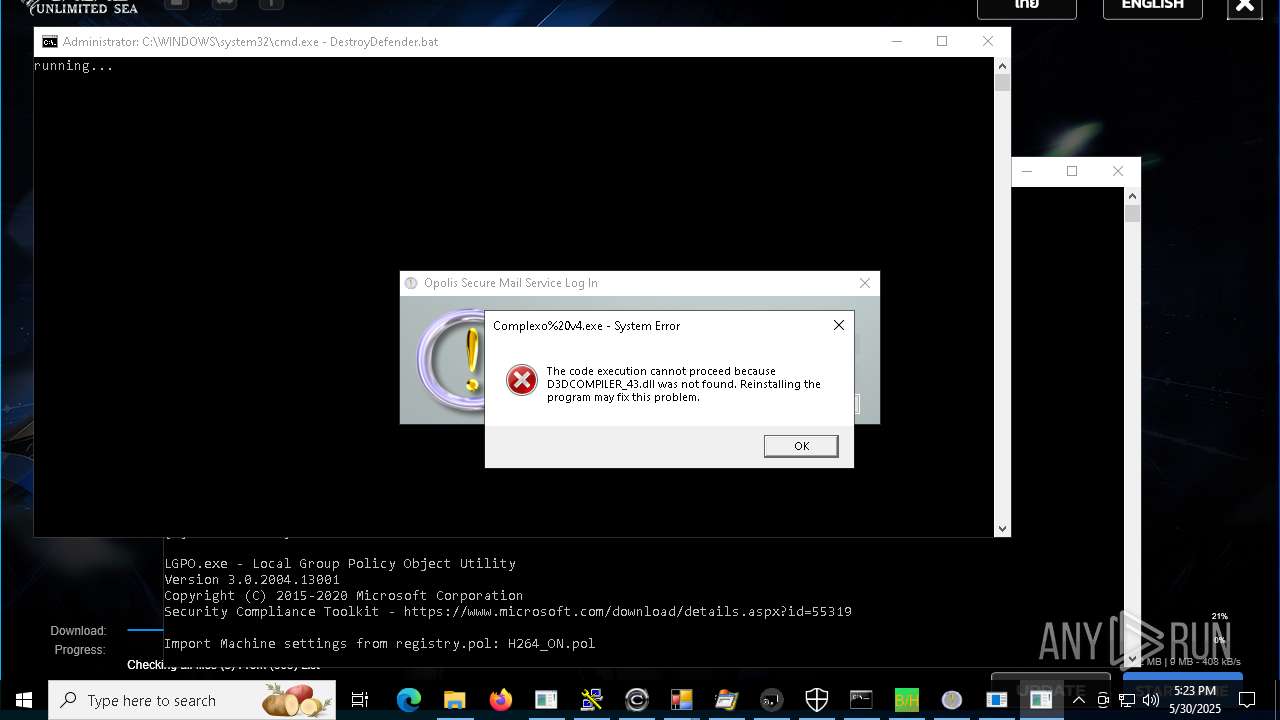Viewport: 1280px width, 720px height.
Task: Maximize the second console window behind
Action: [x=1072, y=171]
